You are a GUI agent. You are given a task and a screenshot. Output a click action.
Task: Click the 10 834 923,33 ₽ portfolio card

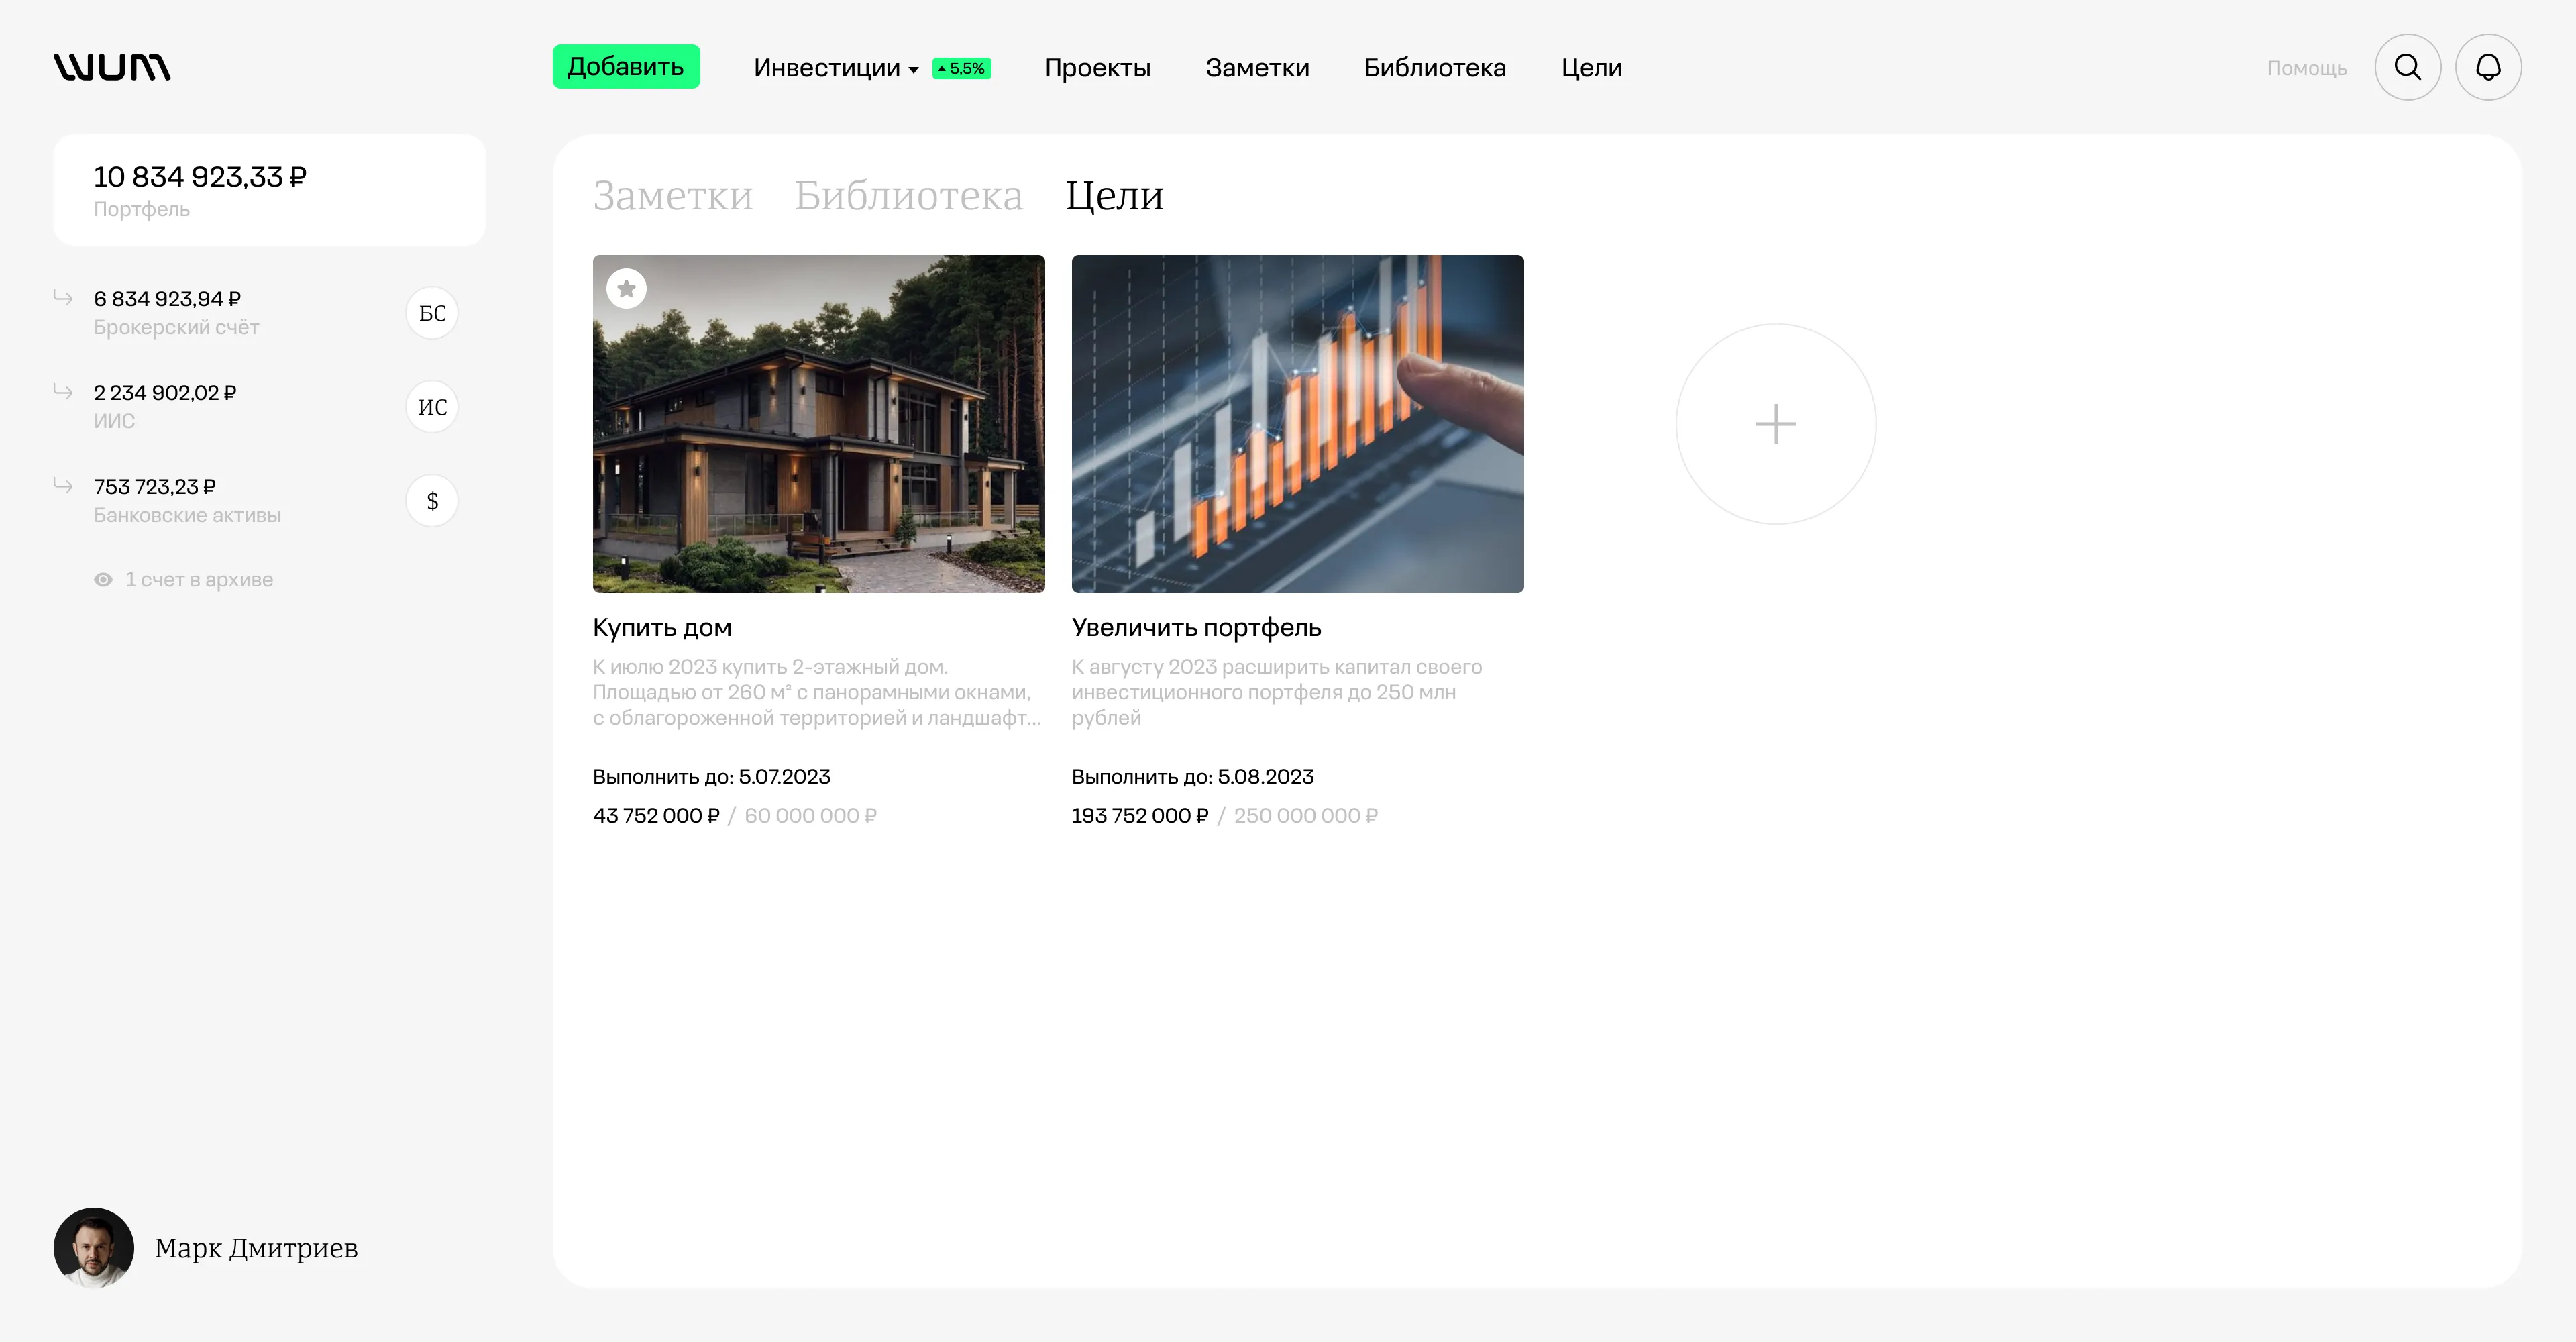pos(269,190)
